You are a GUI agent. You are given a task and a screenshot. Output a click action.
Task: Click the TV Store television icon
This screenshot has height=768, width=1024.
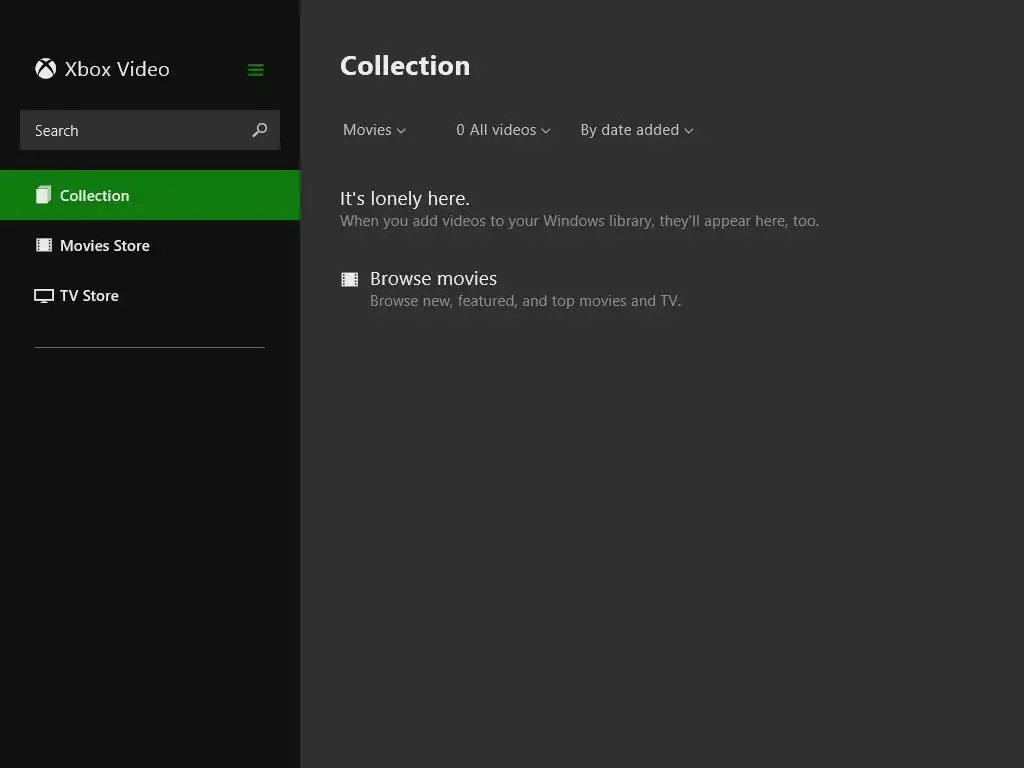click(x=44, y=296)
